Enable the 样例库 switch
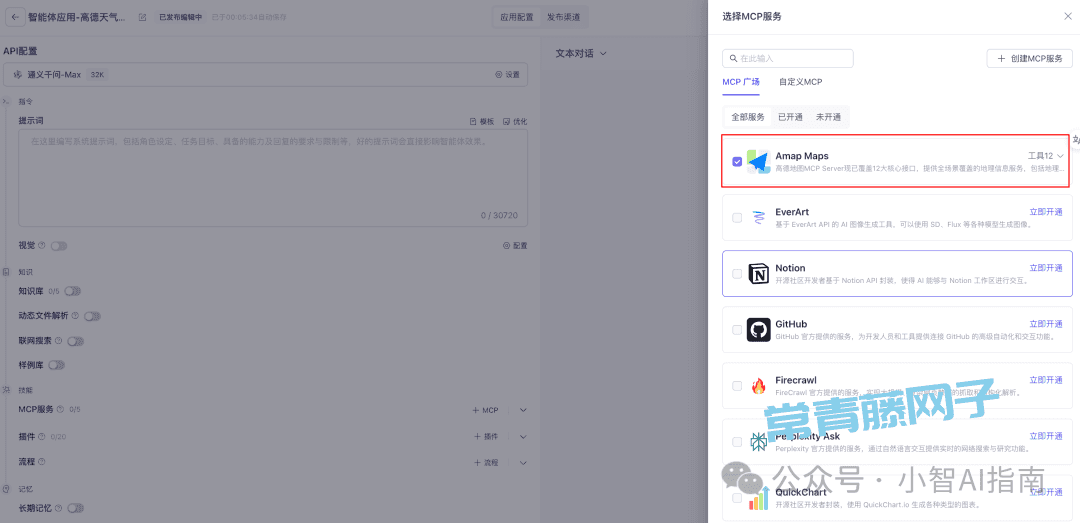 56,365
